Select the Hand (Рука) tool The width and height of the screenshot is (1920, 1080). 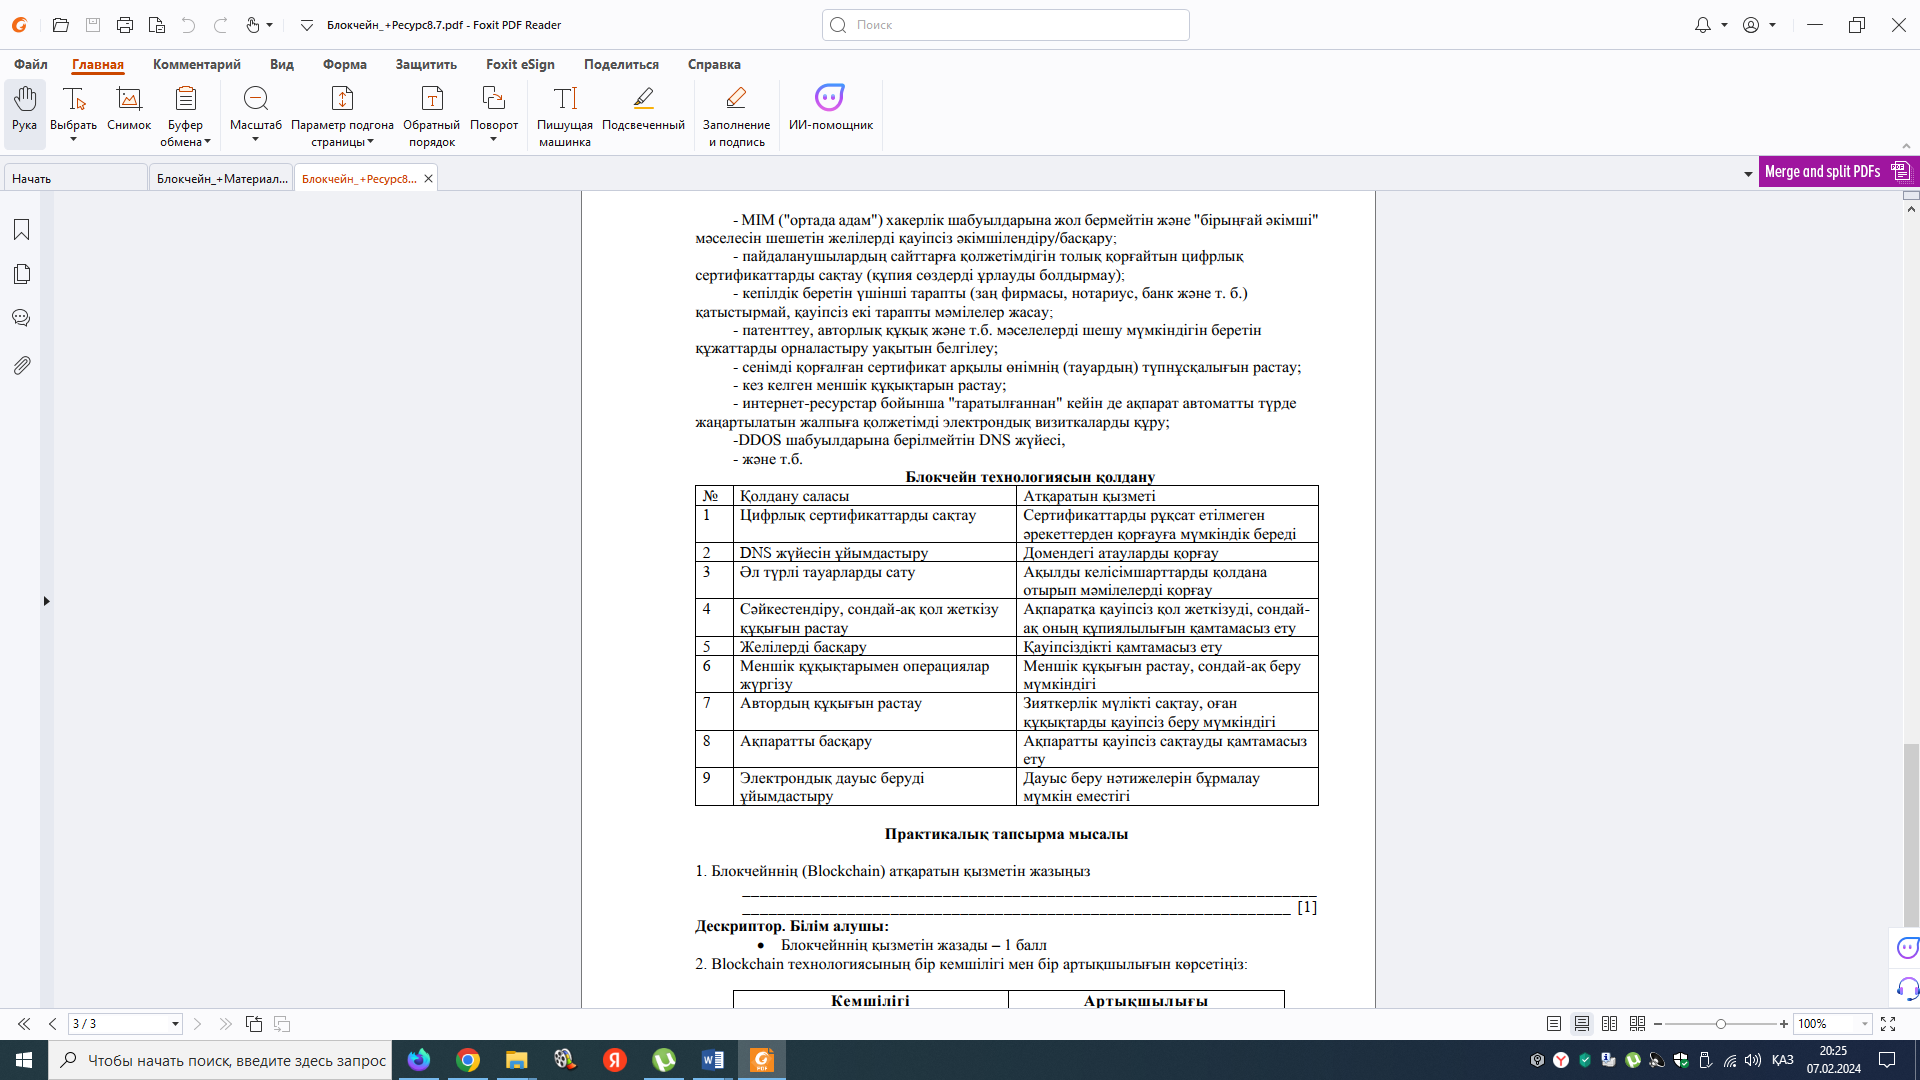24,108
